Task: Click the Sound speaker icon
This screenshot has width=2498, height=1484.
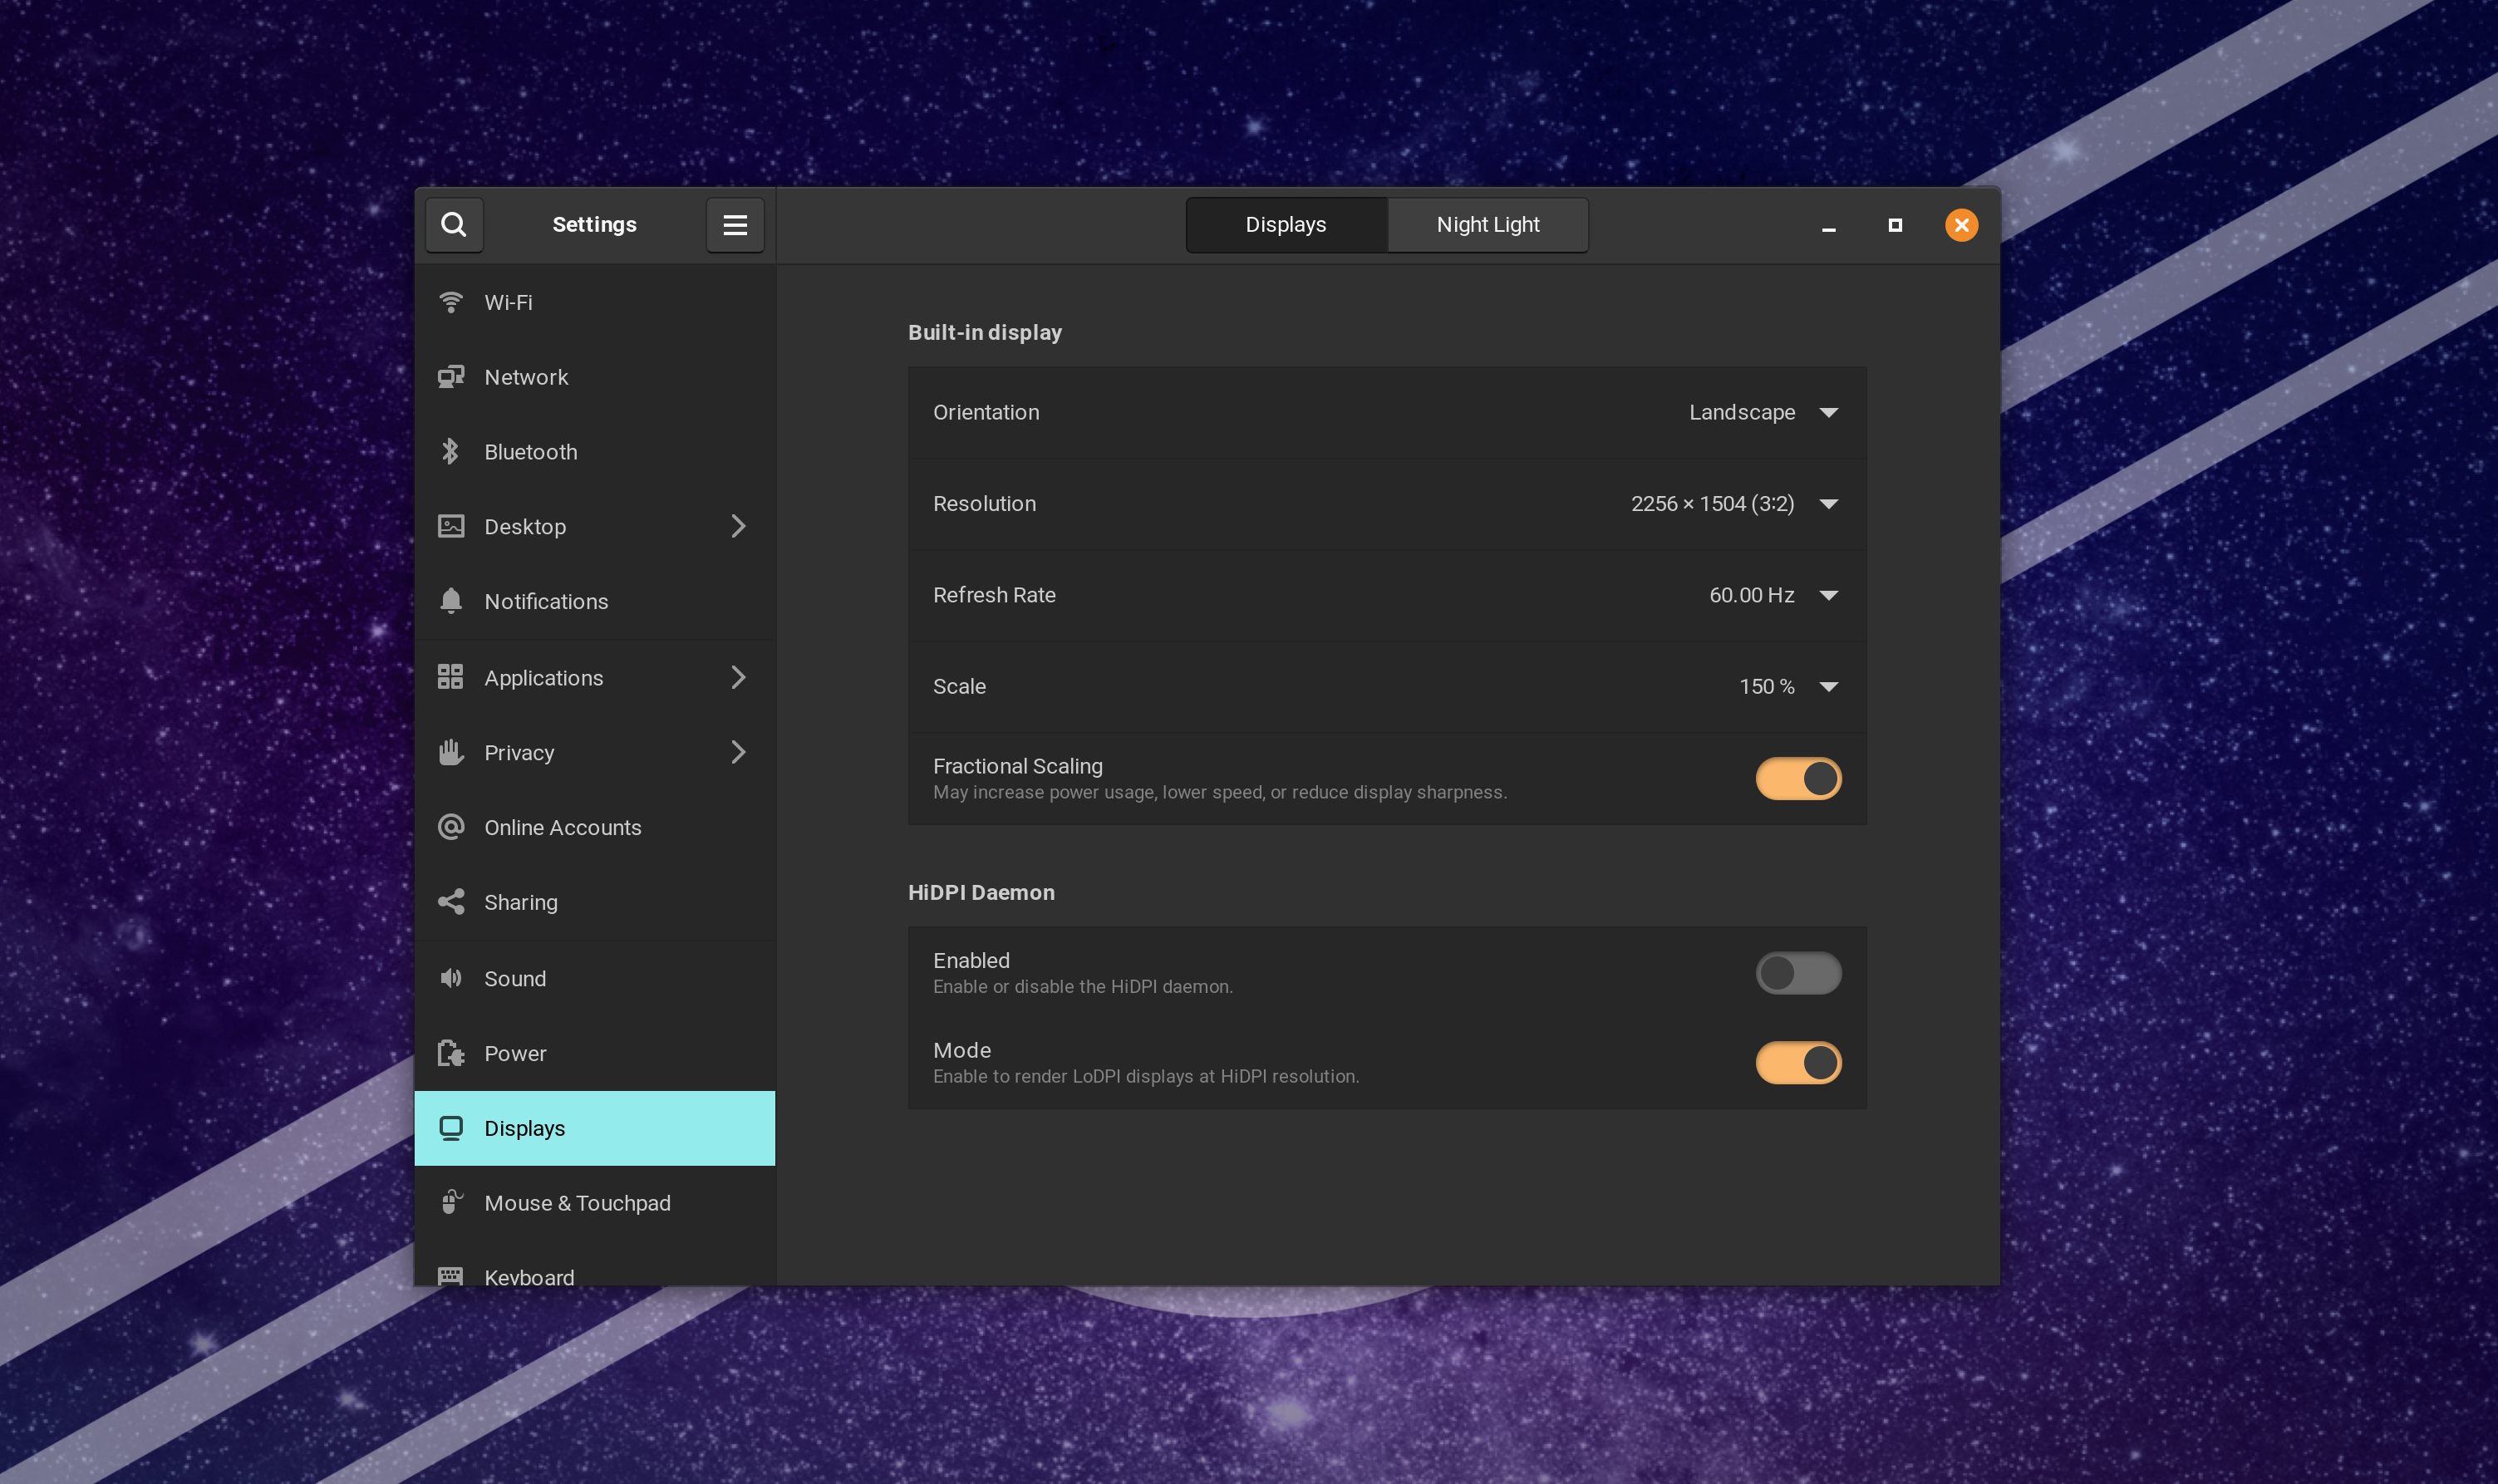Action: 451,978
